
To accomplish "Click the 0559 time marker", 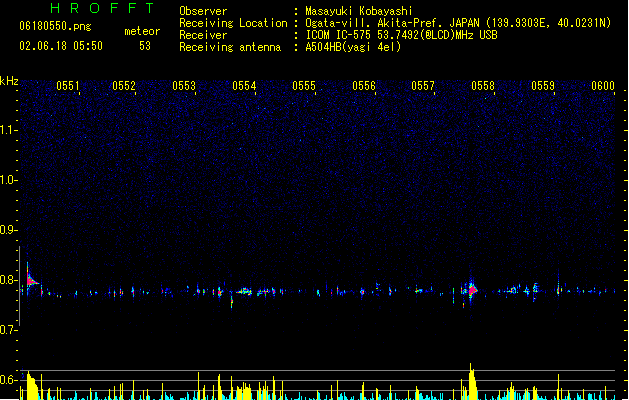I will tap(543, 86).
